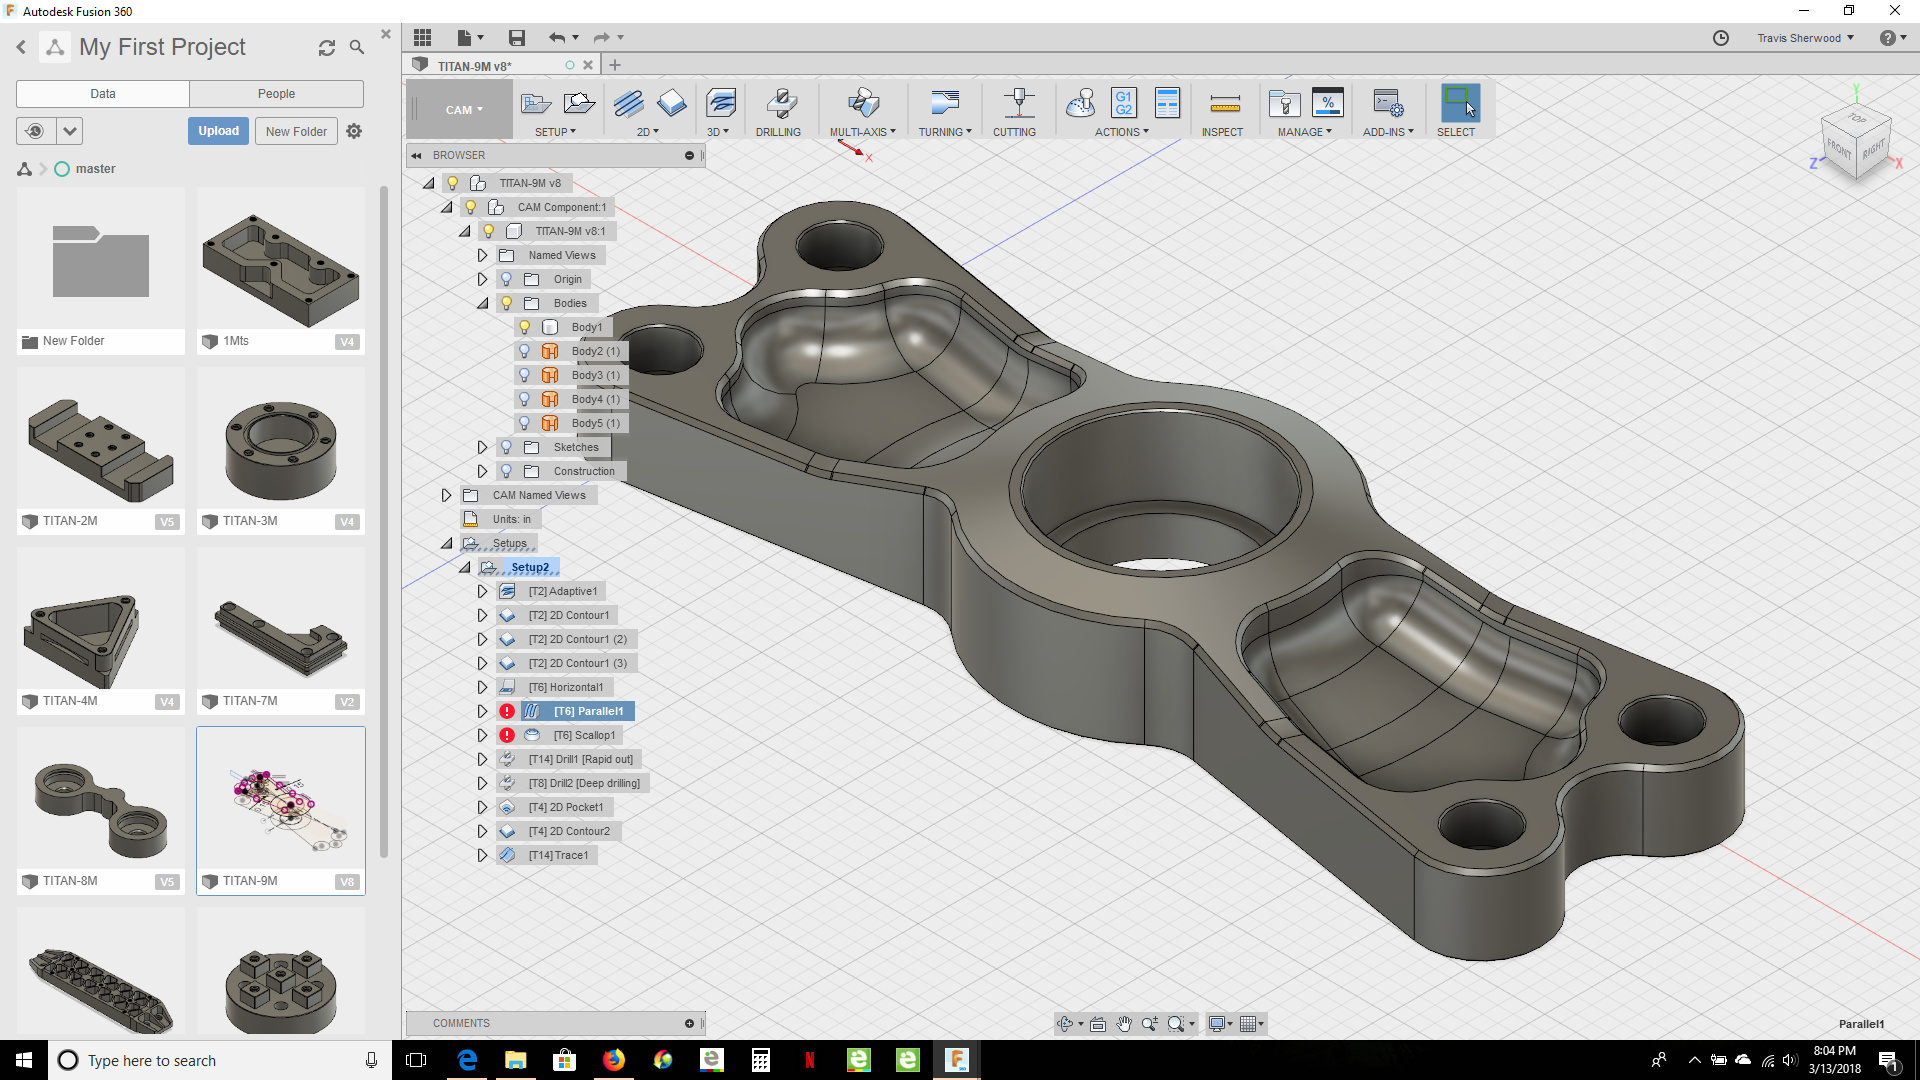This screenshot has height=1080, width=1920.
Task: Click the Drilling tool icon
Action: pyautogui.click(x=780, y=104)
